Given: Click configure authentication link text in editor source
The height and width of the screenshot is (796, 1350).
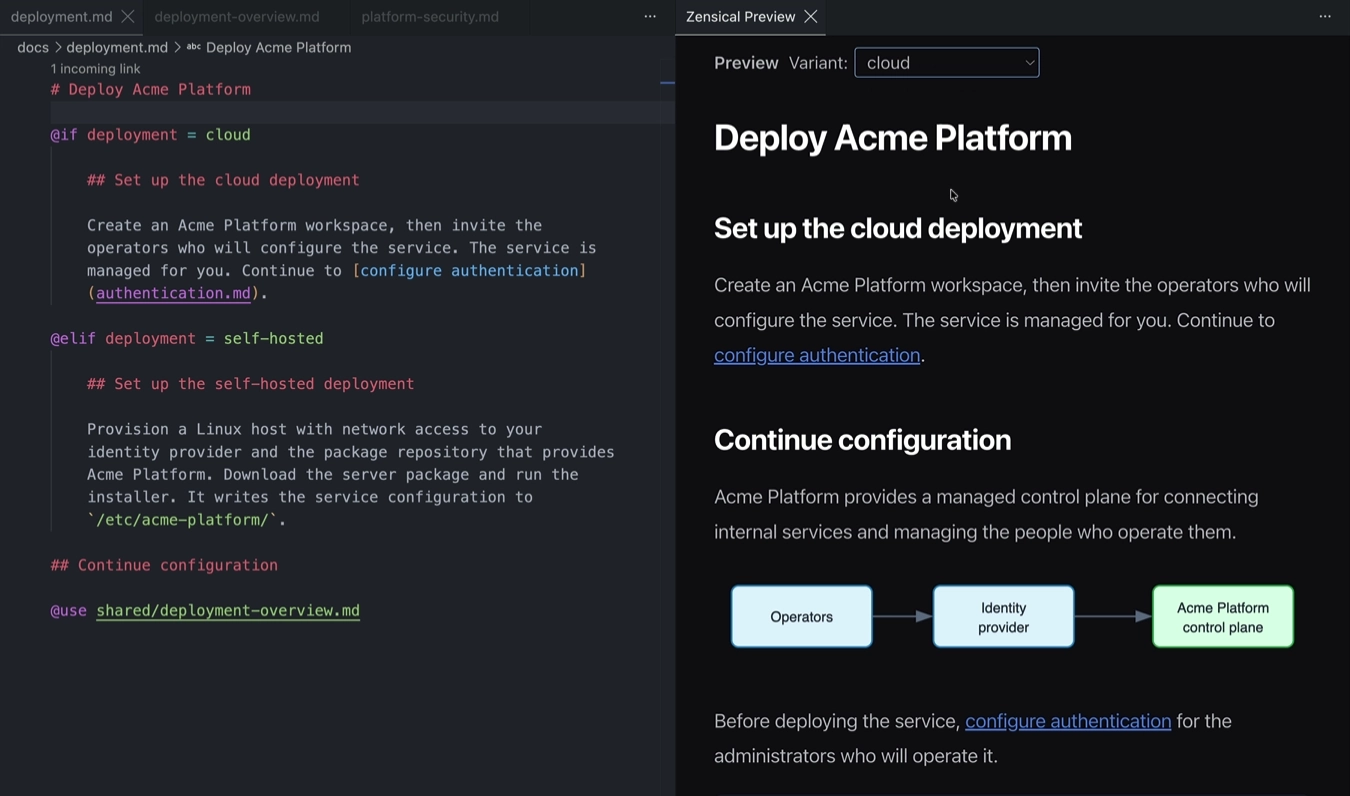Looking at the screenshot, I should pyautogui.click(x=469, y=270).
